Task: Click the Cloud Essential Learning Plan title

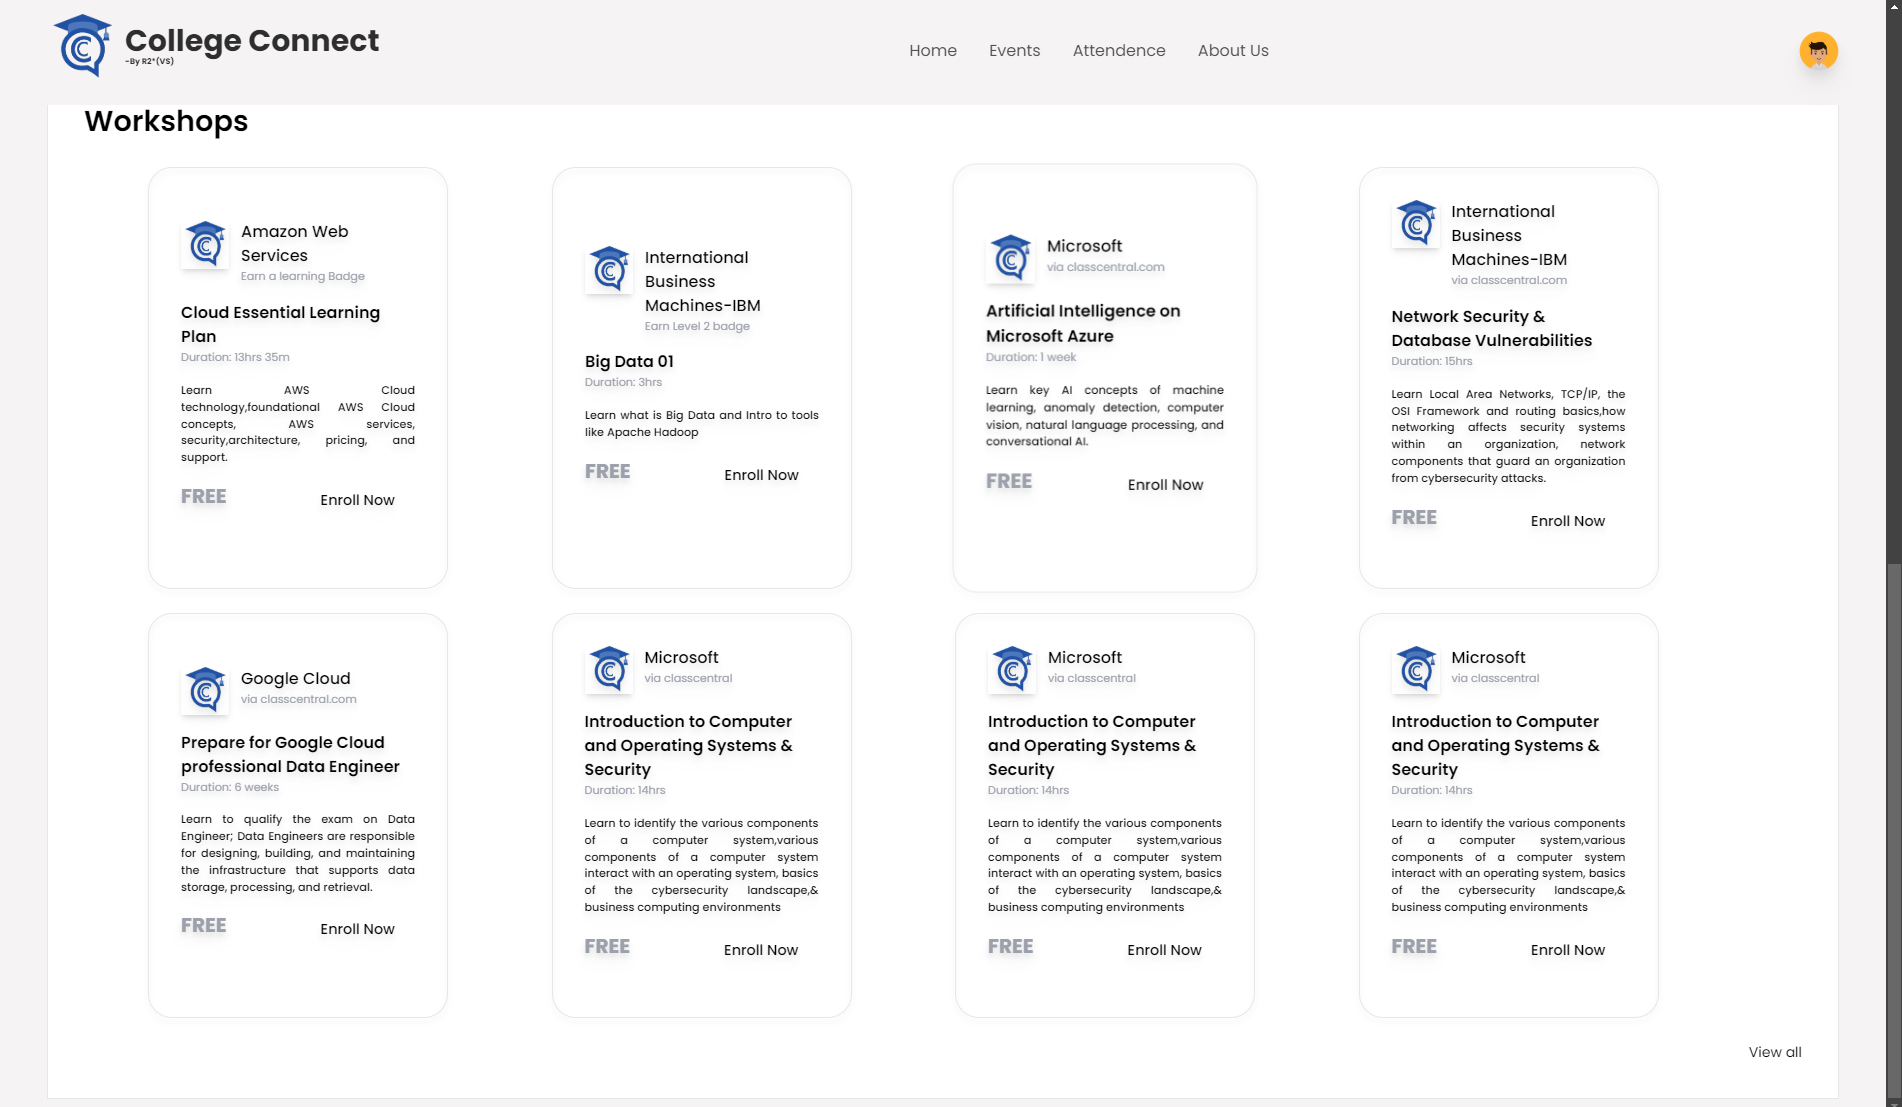Action: pyautogui.click(x=280, y=324)
